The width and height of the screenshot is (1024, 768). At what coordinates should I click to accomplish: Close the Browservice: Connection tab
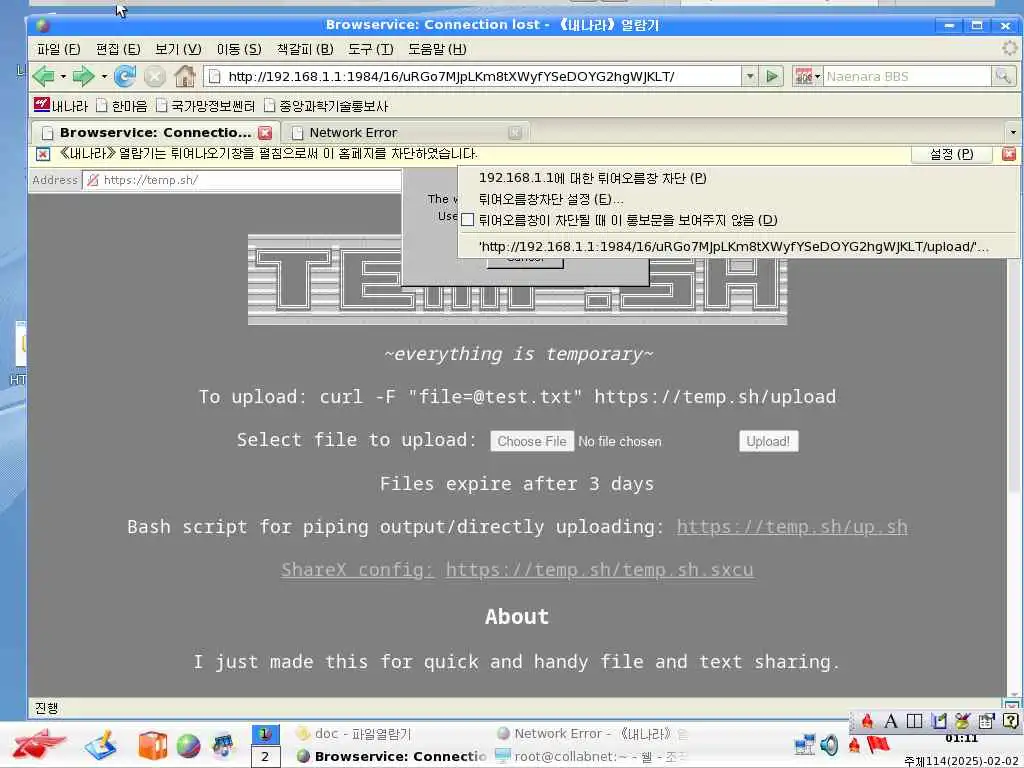[264, 133]
